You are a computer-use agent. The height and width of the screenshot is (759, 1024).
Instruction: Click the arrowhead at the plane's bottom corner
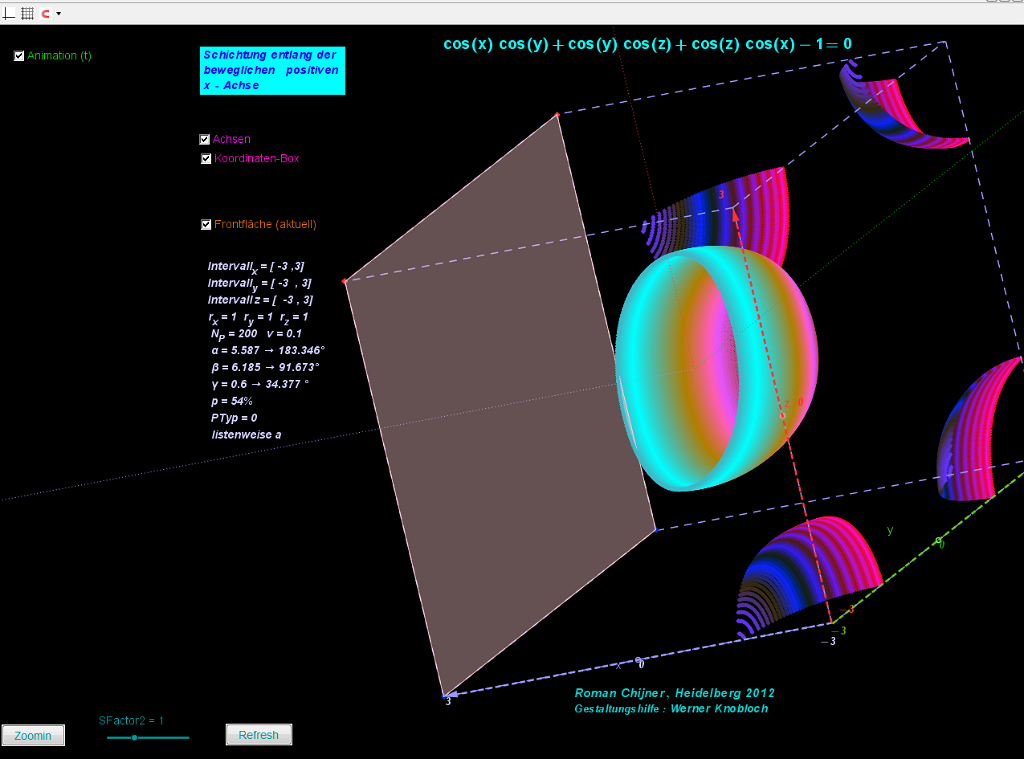(x=449, y=693)
